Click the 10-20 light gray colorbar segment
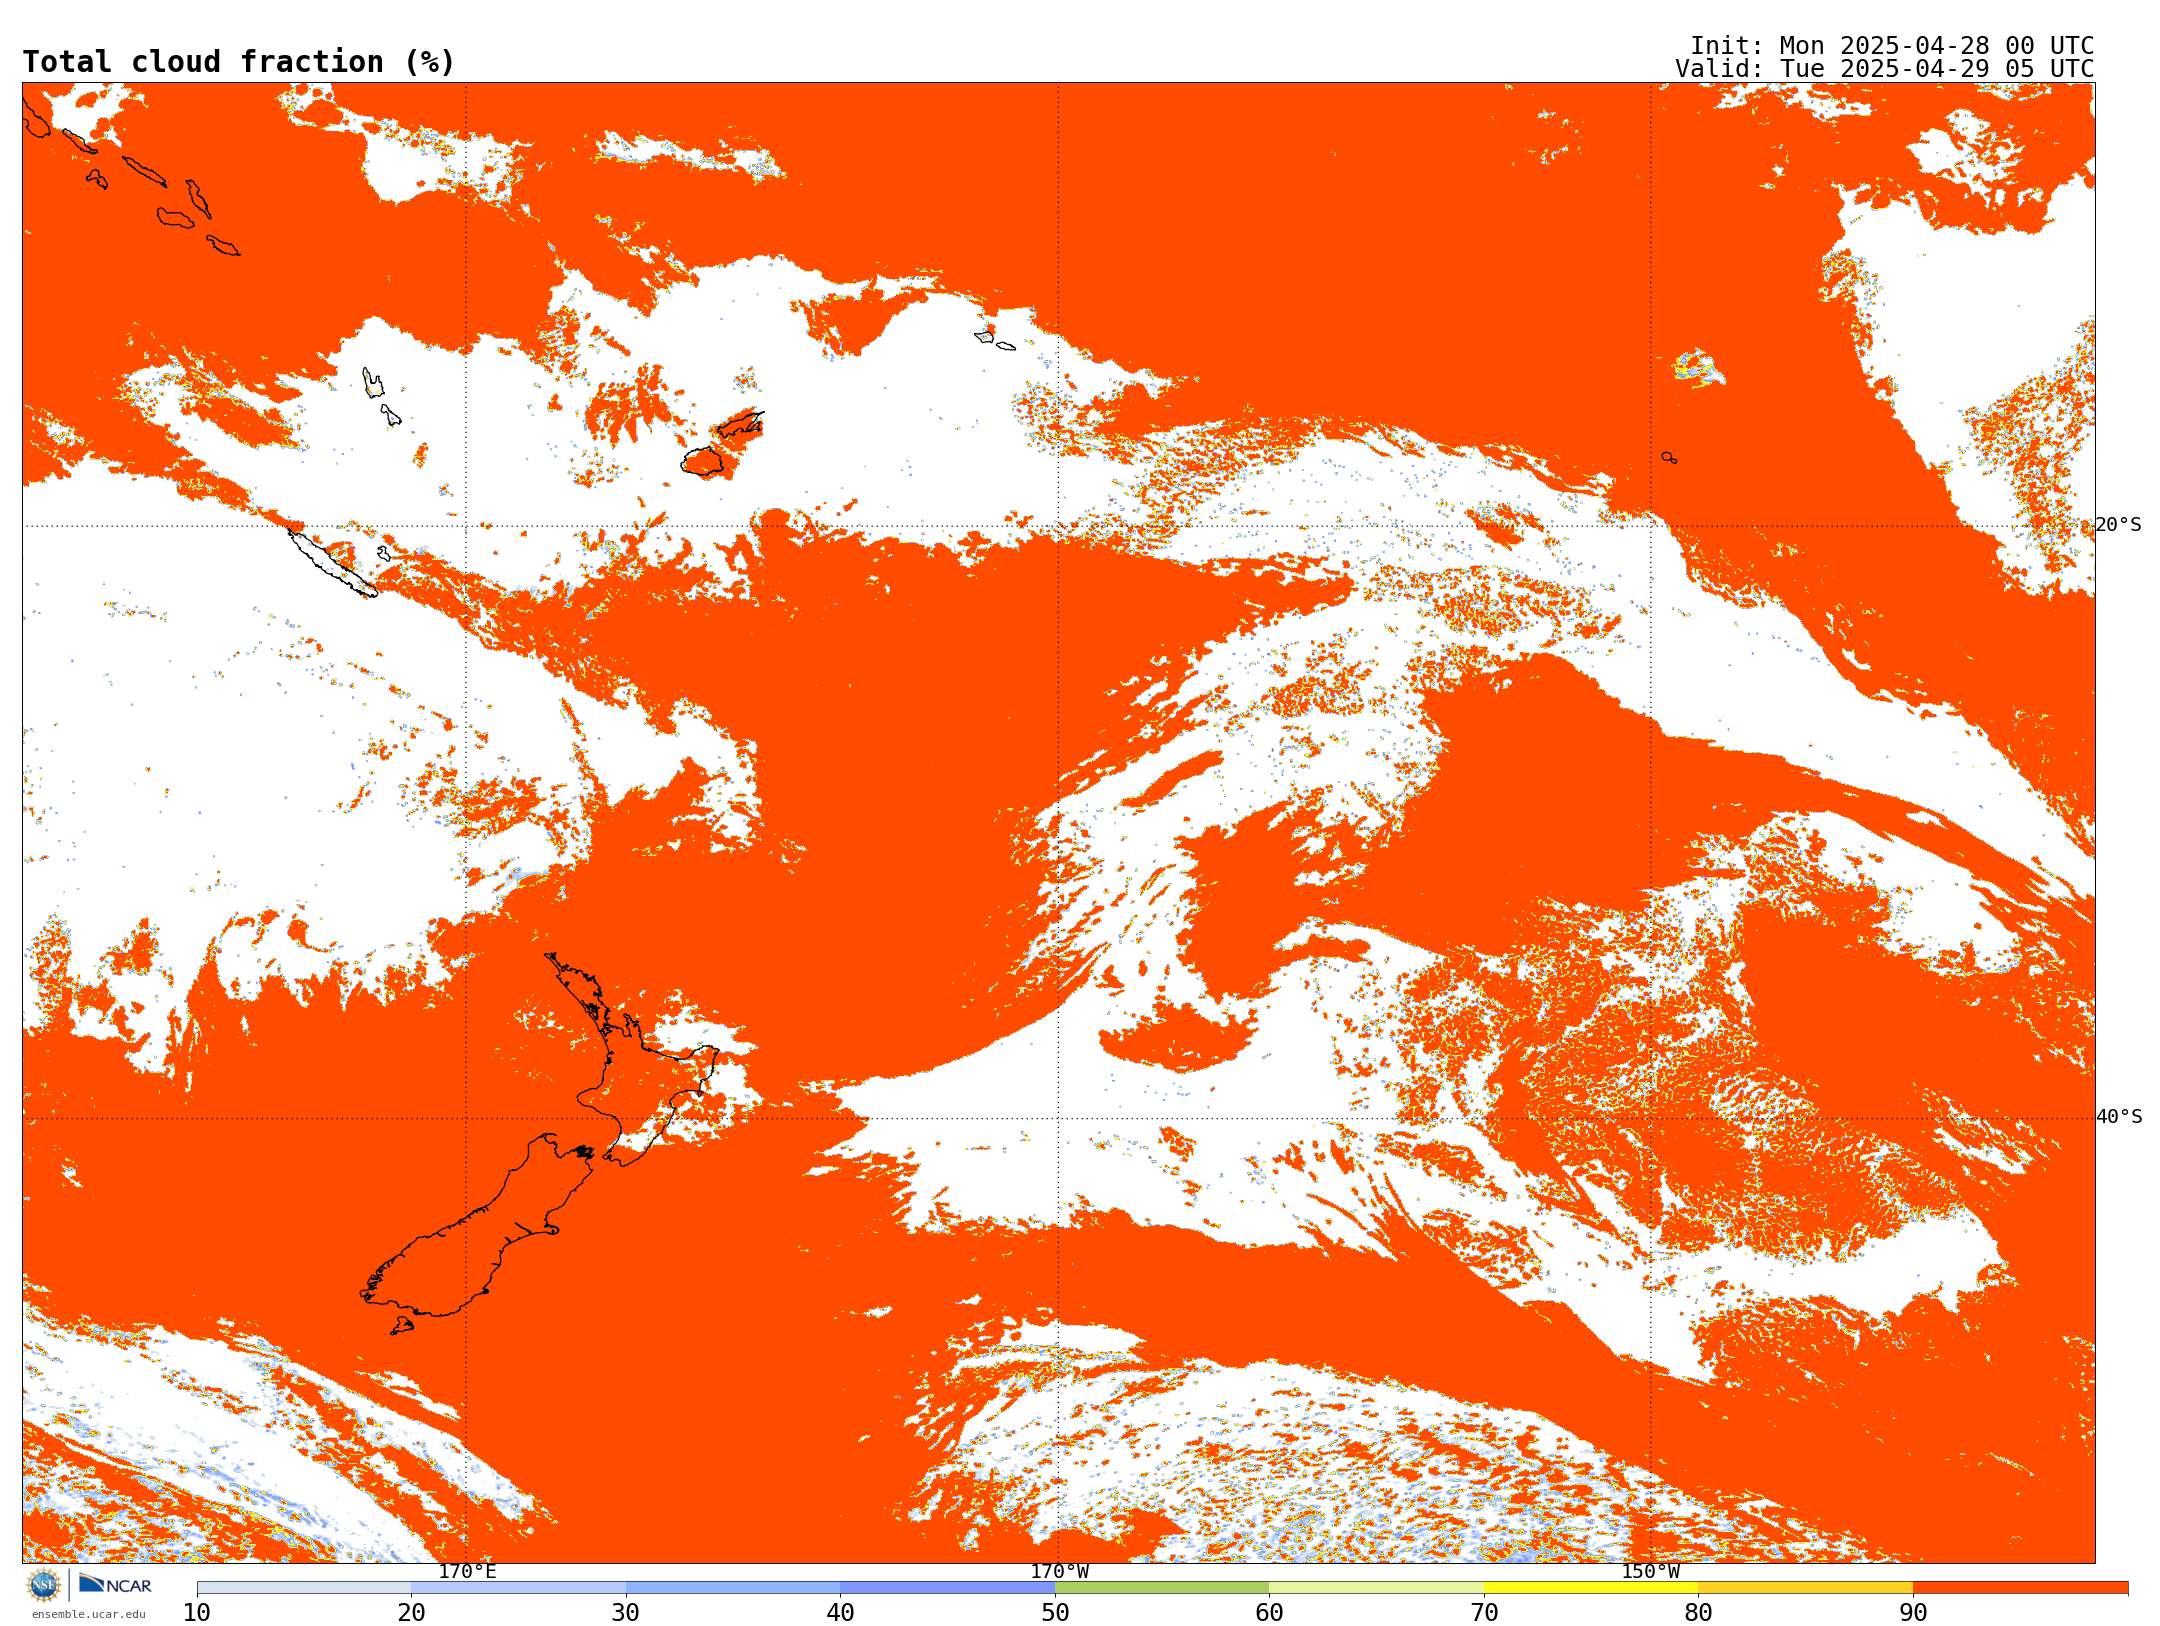Image resolution: width=2160 pixels, height=1626 pixels. (x=304, y=1588)
